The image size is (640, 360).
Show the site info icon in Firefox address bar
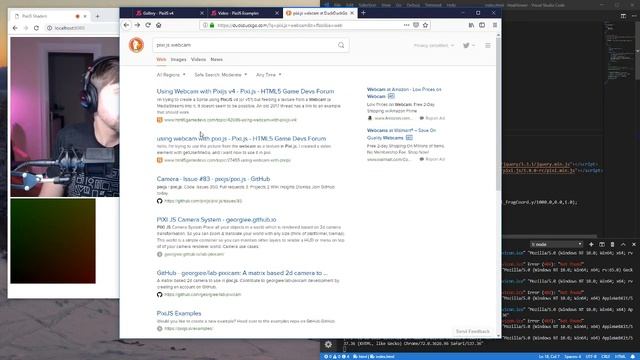(205, 25)
